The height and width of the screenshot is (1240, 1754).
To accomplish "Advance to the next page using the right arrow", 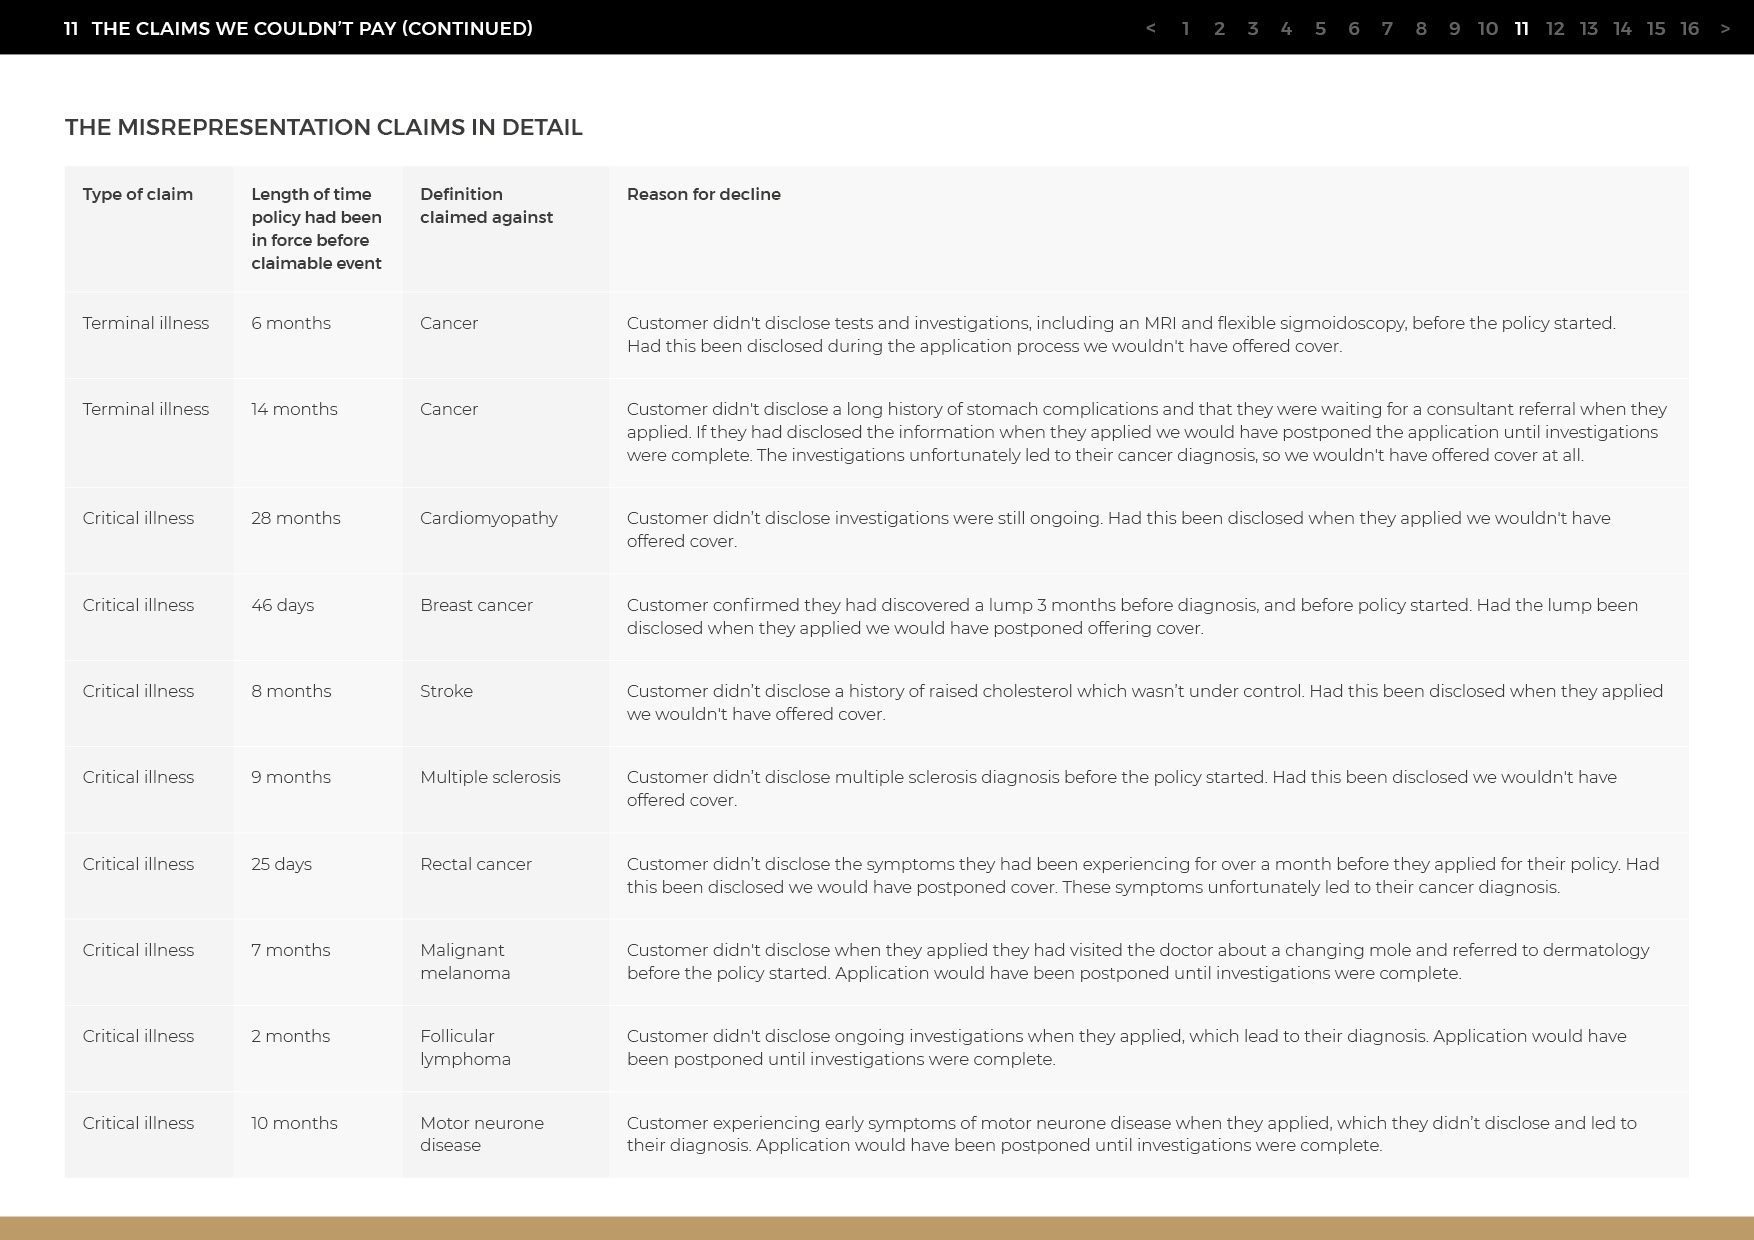I will click(x=1723, y=29).
